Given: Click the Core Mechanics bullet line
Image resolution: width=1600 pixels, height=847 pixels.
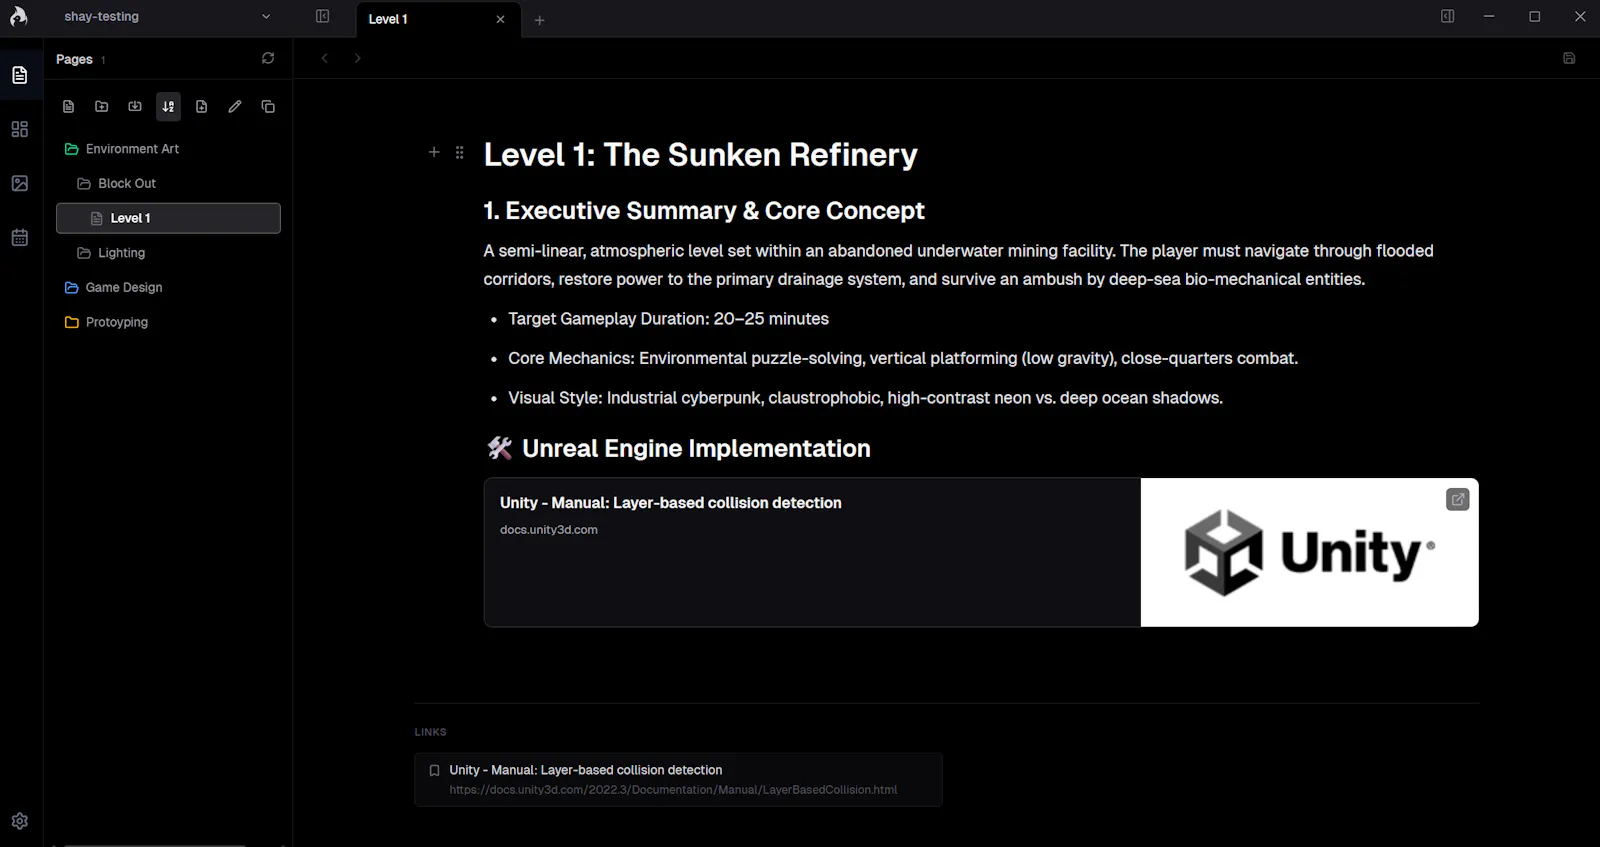Looking at the screenshot, I should point(903,358).
